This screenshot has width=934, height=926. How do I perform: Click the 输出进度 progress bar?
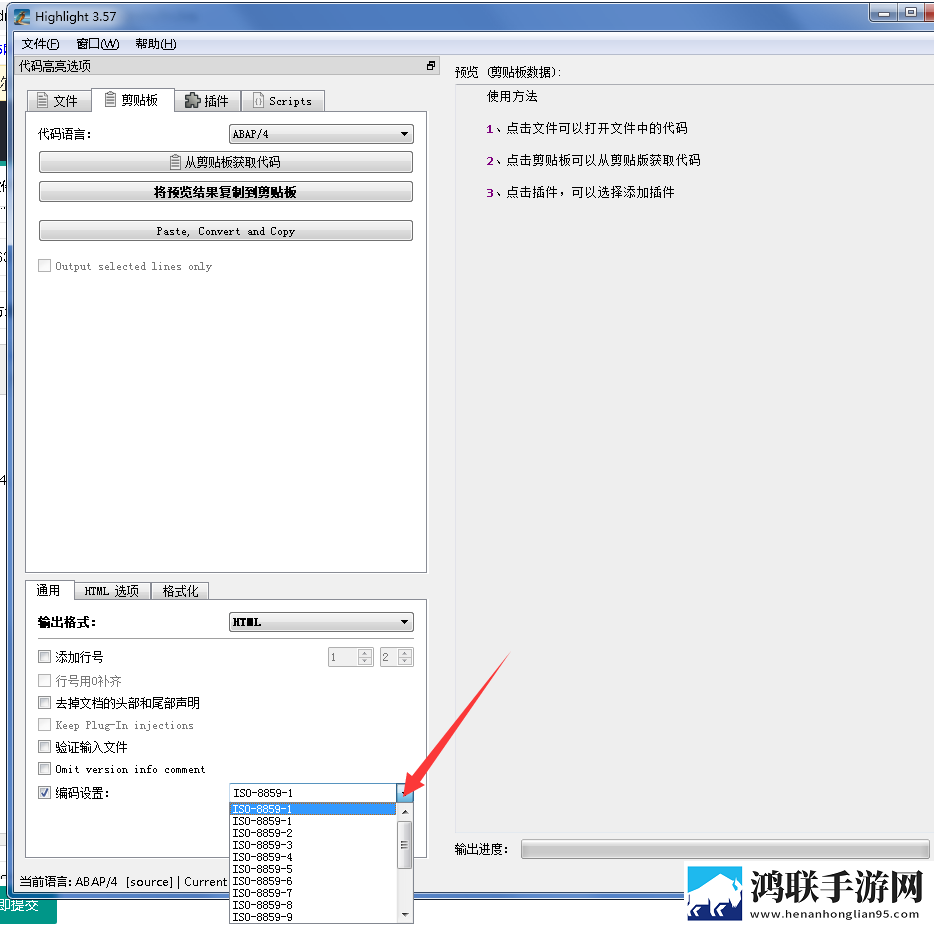coord(725,849)
